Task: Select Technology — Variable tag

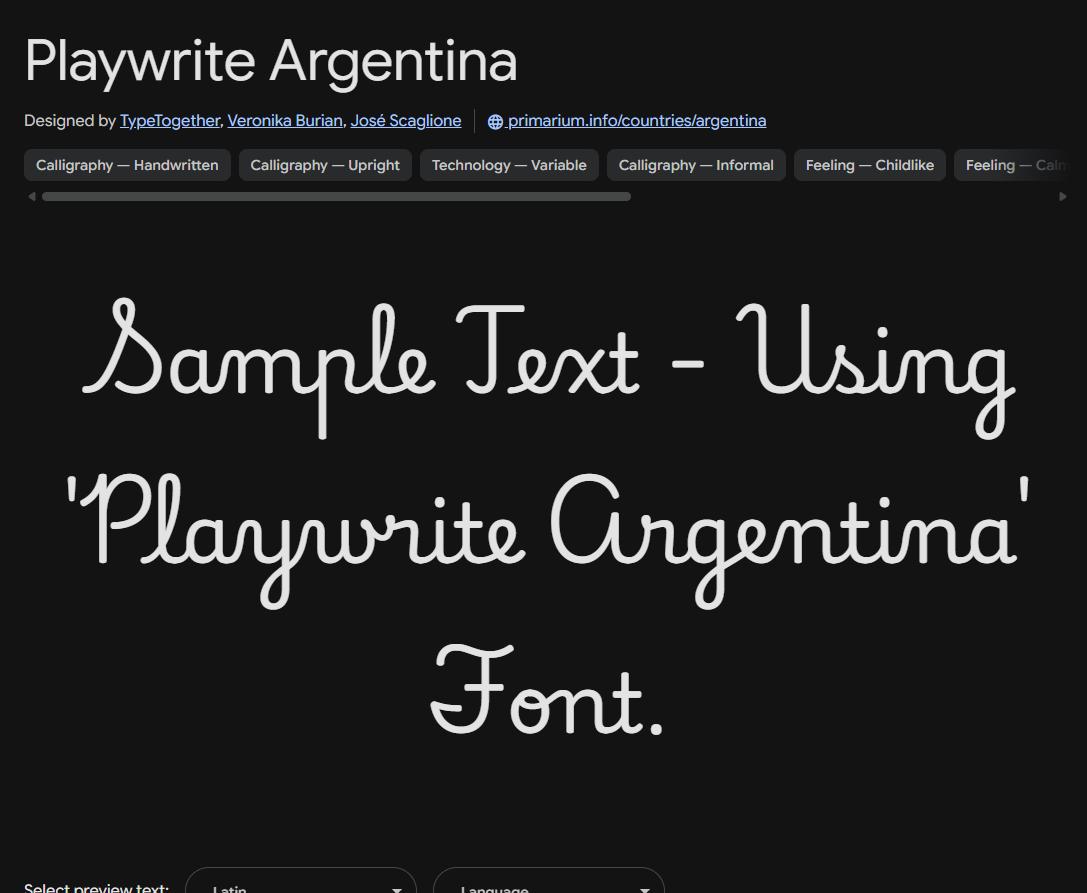Action: (510, 165)
